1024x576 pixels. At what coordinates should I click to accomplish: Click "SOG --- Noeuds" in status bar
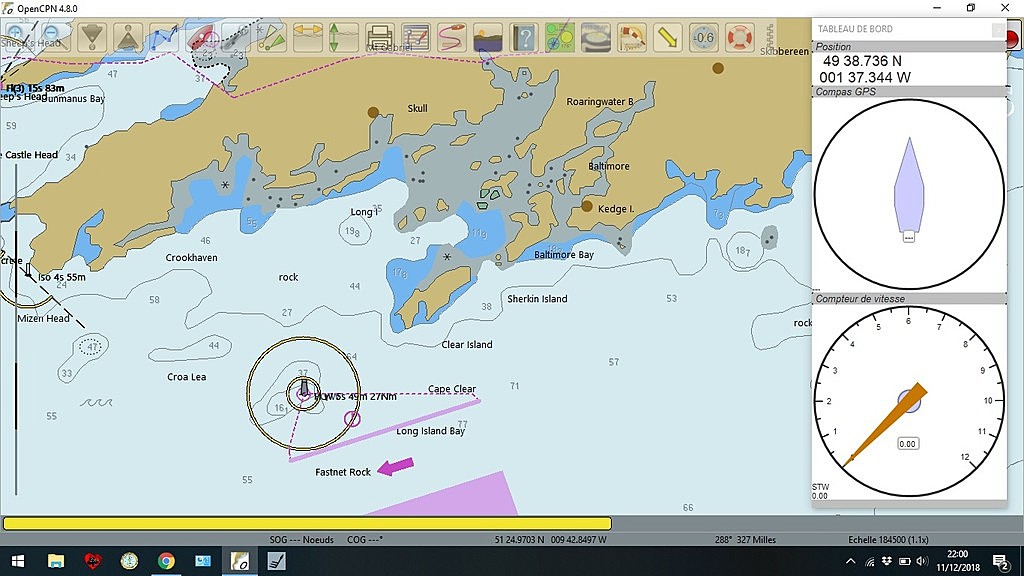[302, 540]
